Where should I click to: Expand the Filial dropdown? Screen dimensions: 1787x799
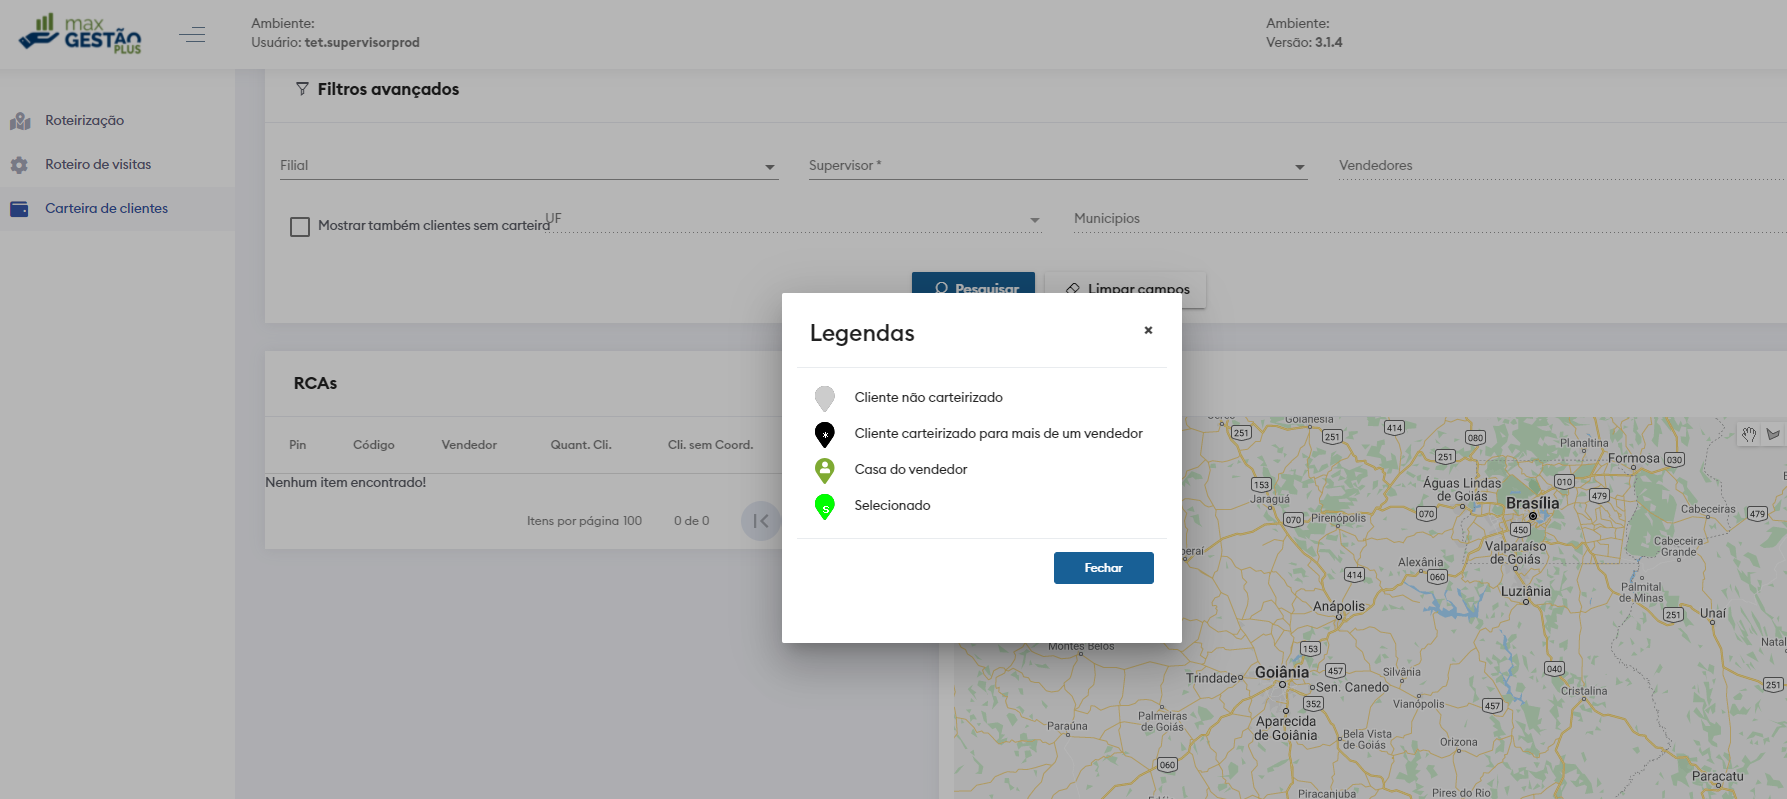(770, 167)
